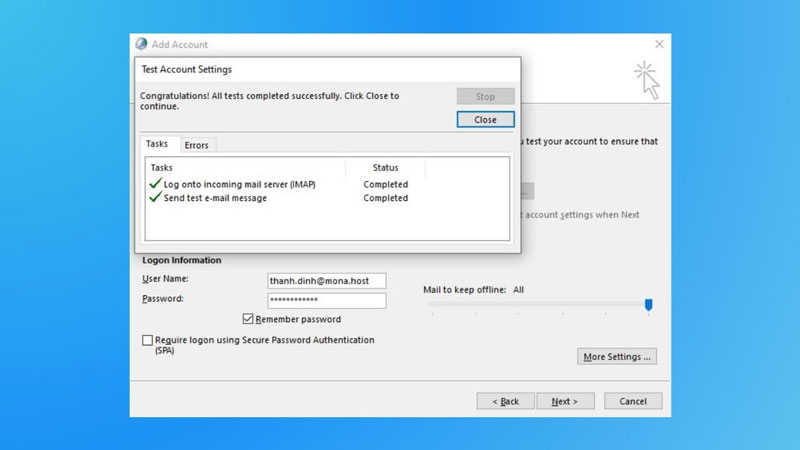This screenshot has width=800, height=450.
Task: Proceed with the Next button
Action: 565,401
